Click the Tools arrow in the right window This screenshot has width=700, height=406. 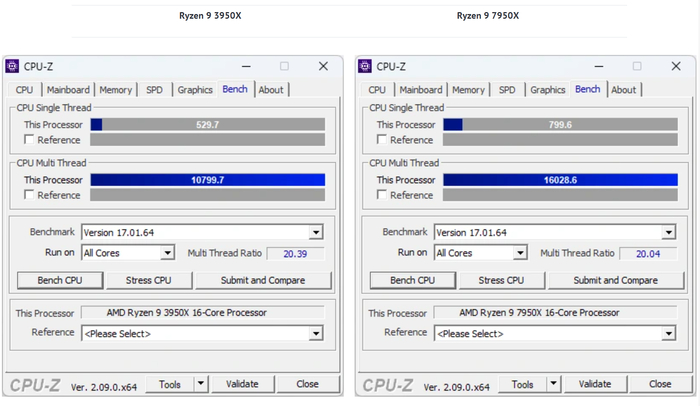pos(552,384)
